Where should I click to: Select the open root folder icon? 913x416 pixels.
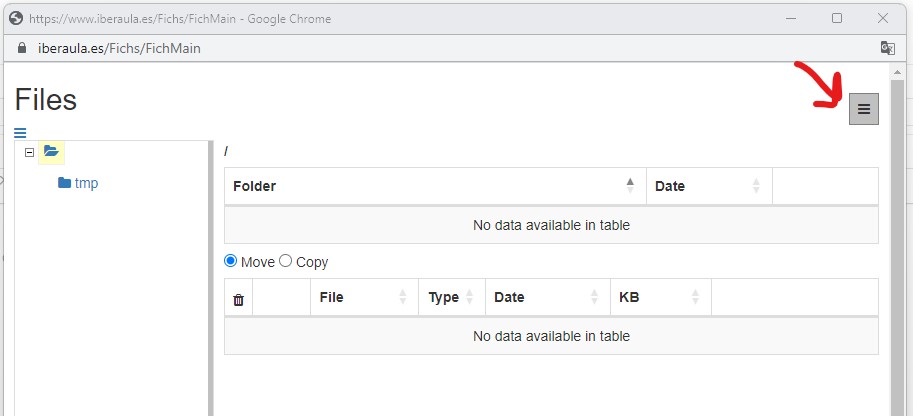click(x=51, y=151)
